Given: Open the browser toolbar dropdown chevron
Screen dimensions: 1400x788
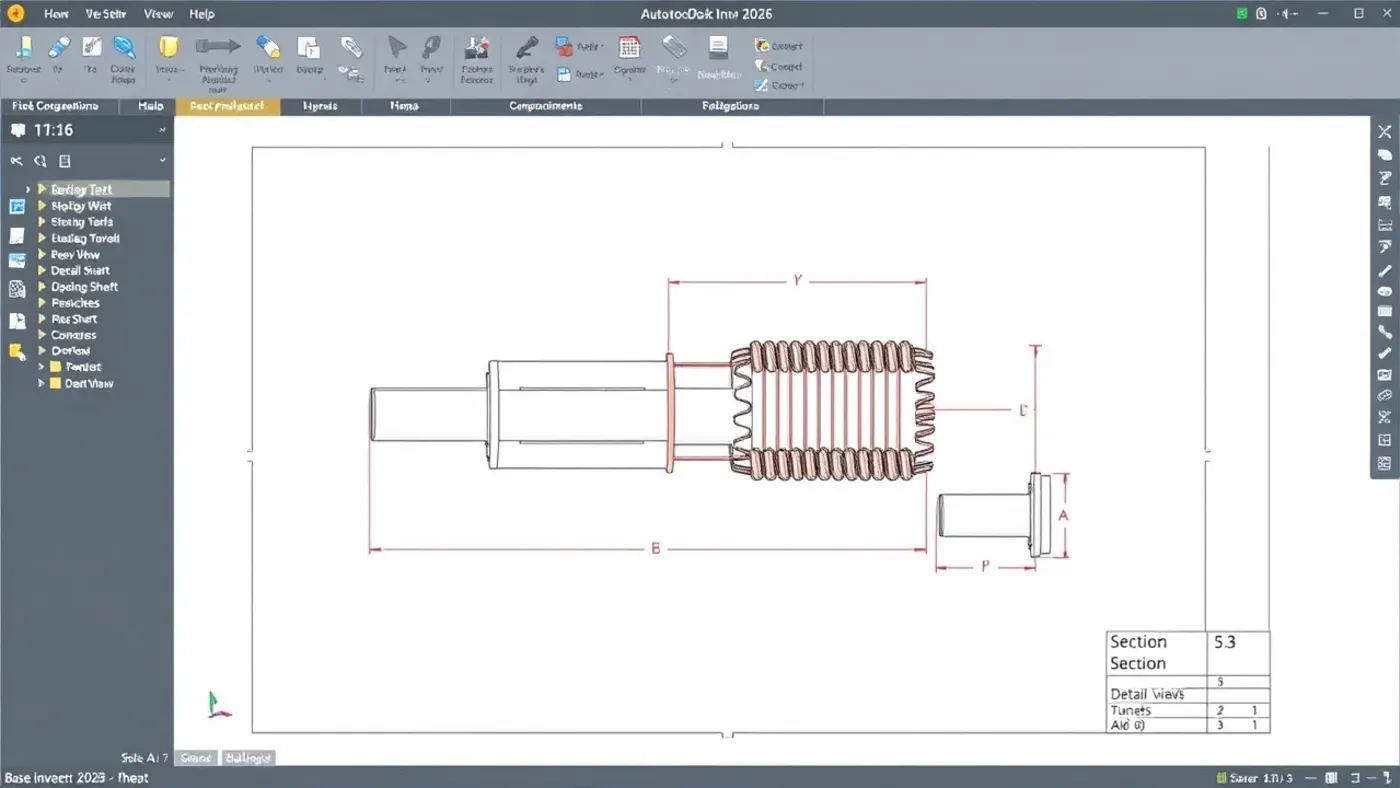Looking at the screenshot, I should [162, 160].
